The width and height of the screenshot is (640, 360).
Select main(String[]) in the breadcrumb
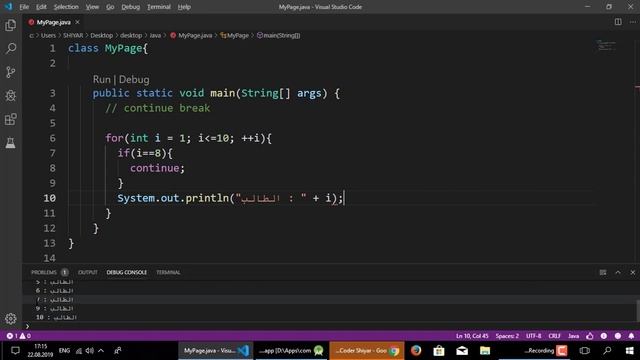coord(279,36)
